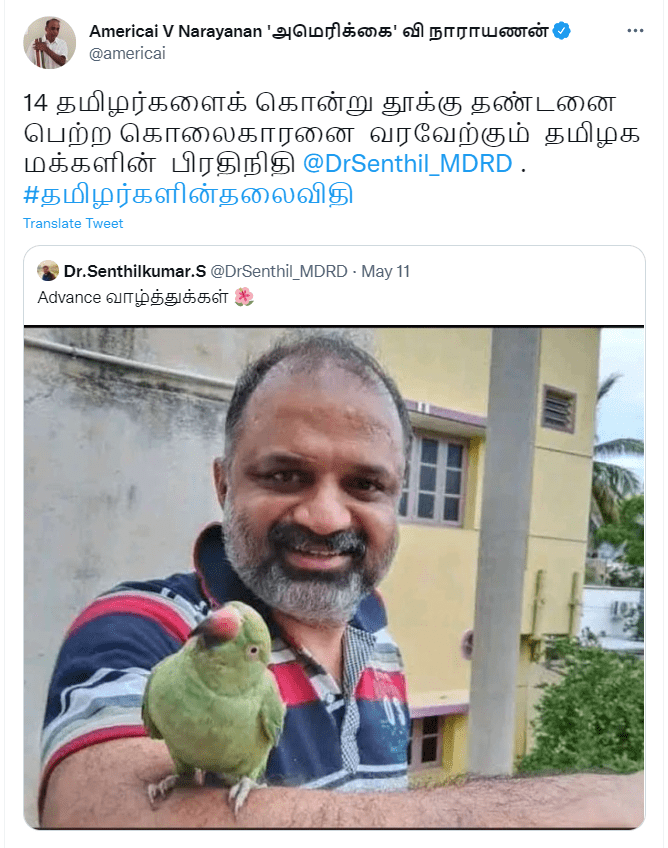Viewport: 668px width, 848px height.
Task: Open the three-dot More options menu
Action: click(x=635, y=31)
